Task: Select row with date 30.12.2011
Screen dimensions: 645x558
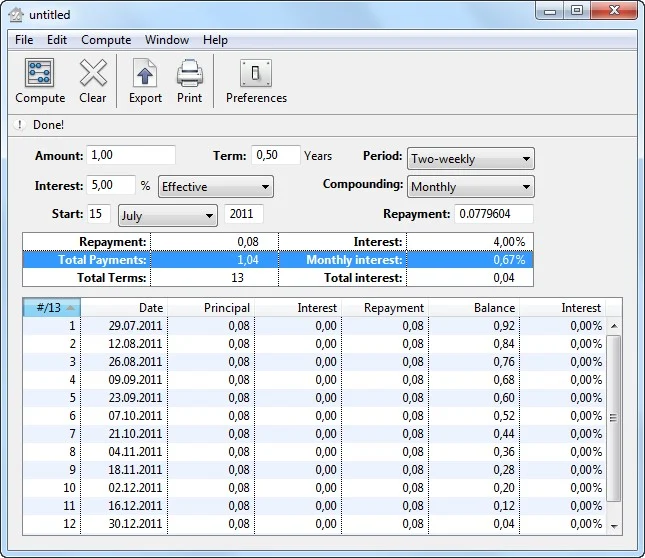Action: [x=314, y=524]
